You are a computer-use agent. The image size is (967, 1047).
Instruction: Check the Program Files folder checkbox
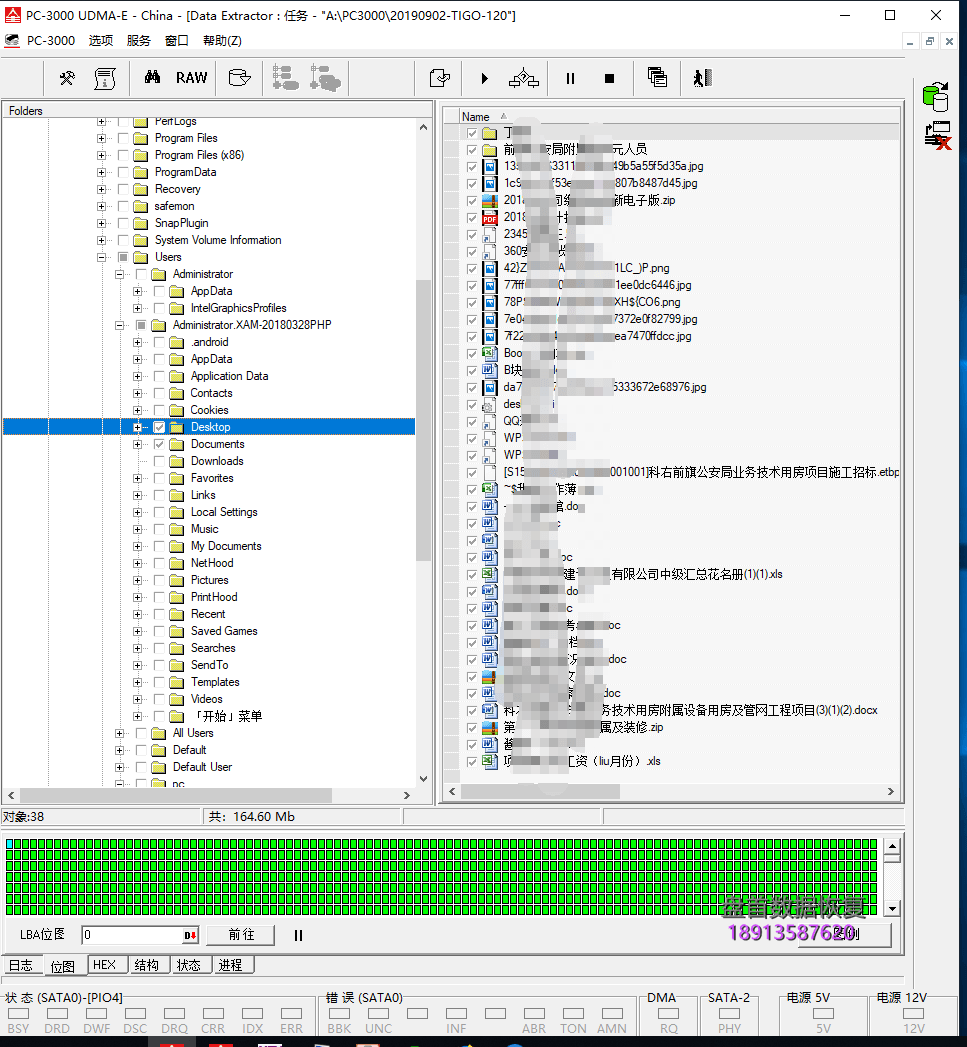point(123,138)
